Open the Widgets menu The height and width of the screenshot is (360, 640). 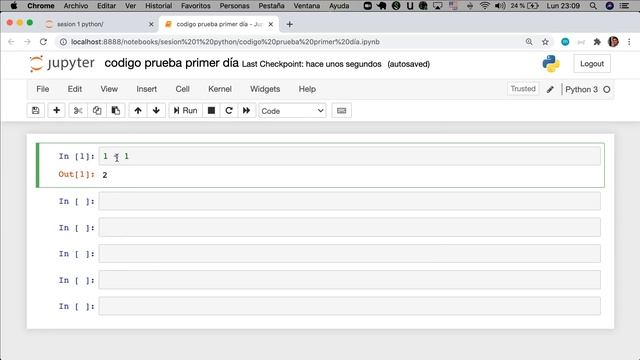265,89
